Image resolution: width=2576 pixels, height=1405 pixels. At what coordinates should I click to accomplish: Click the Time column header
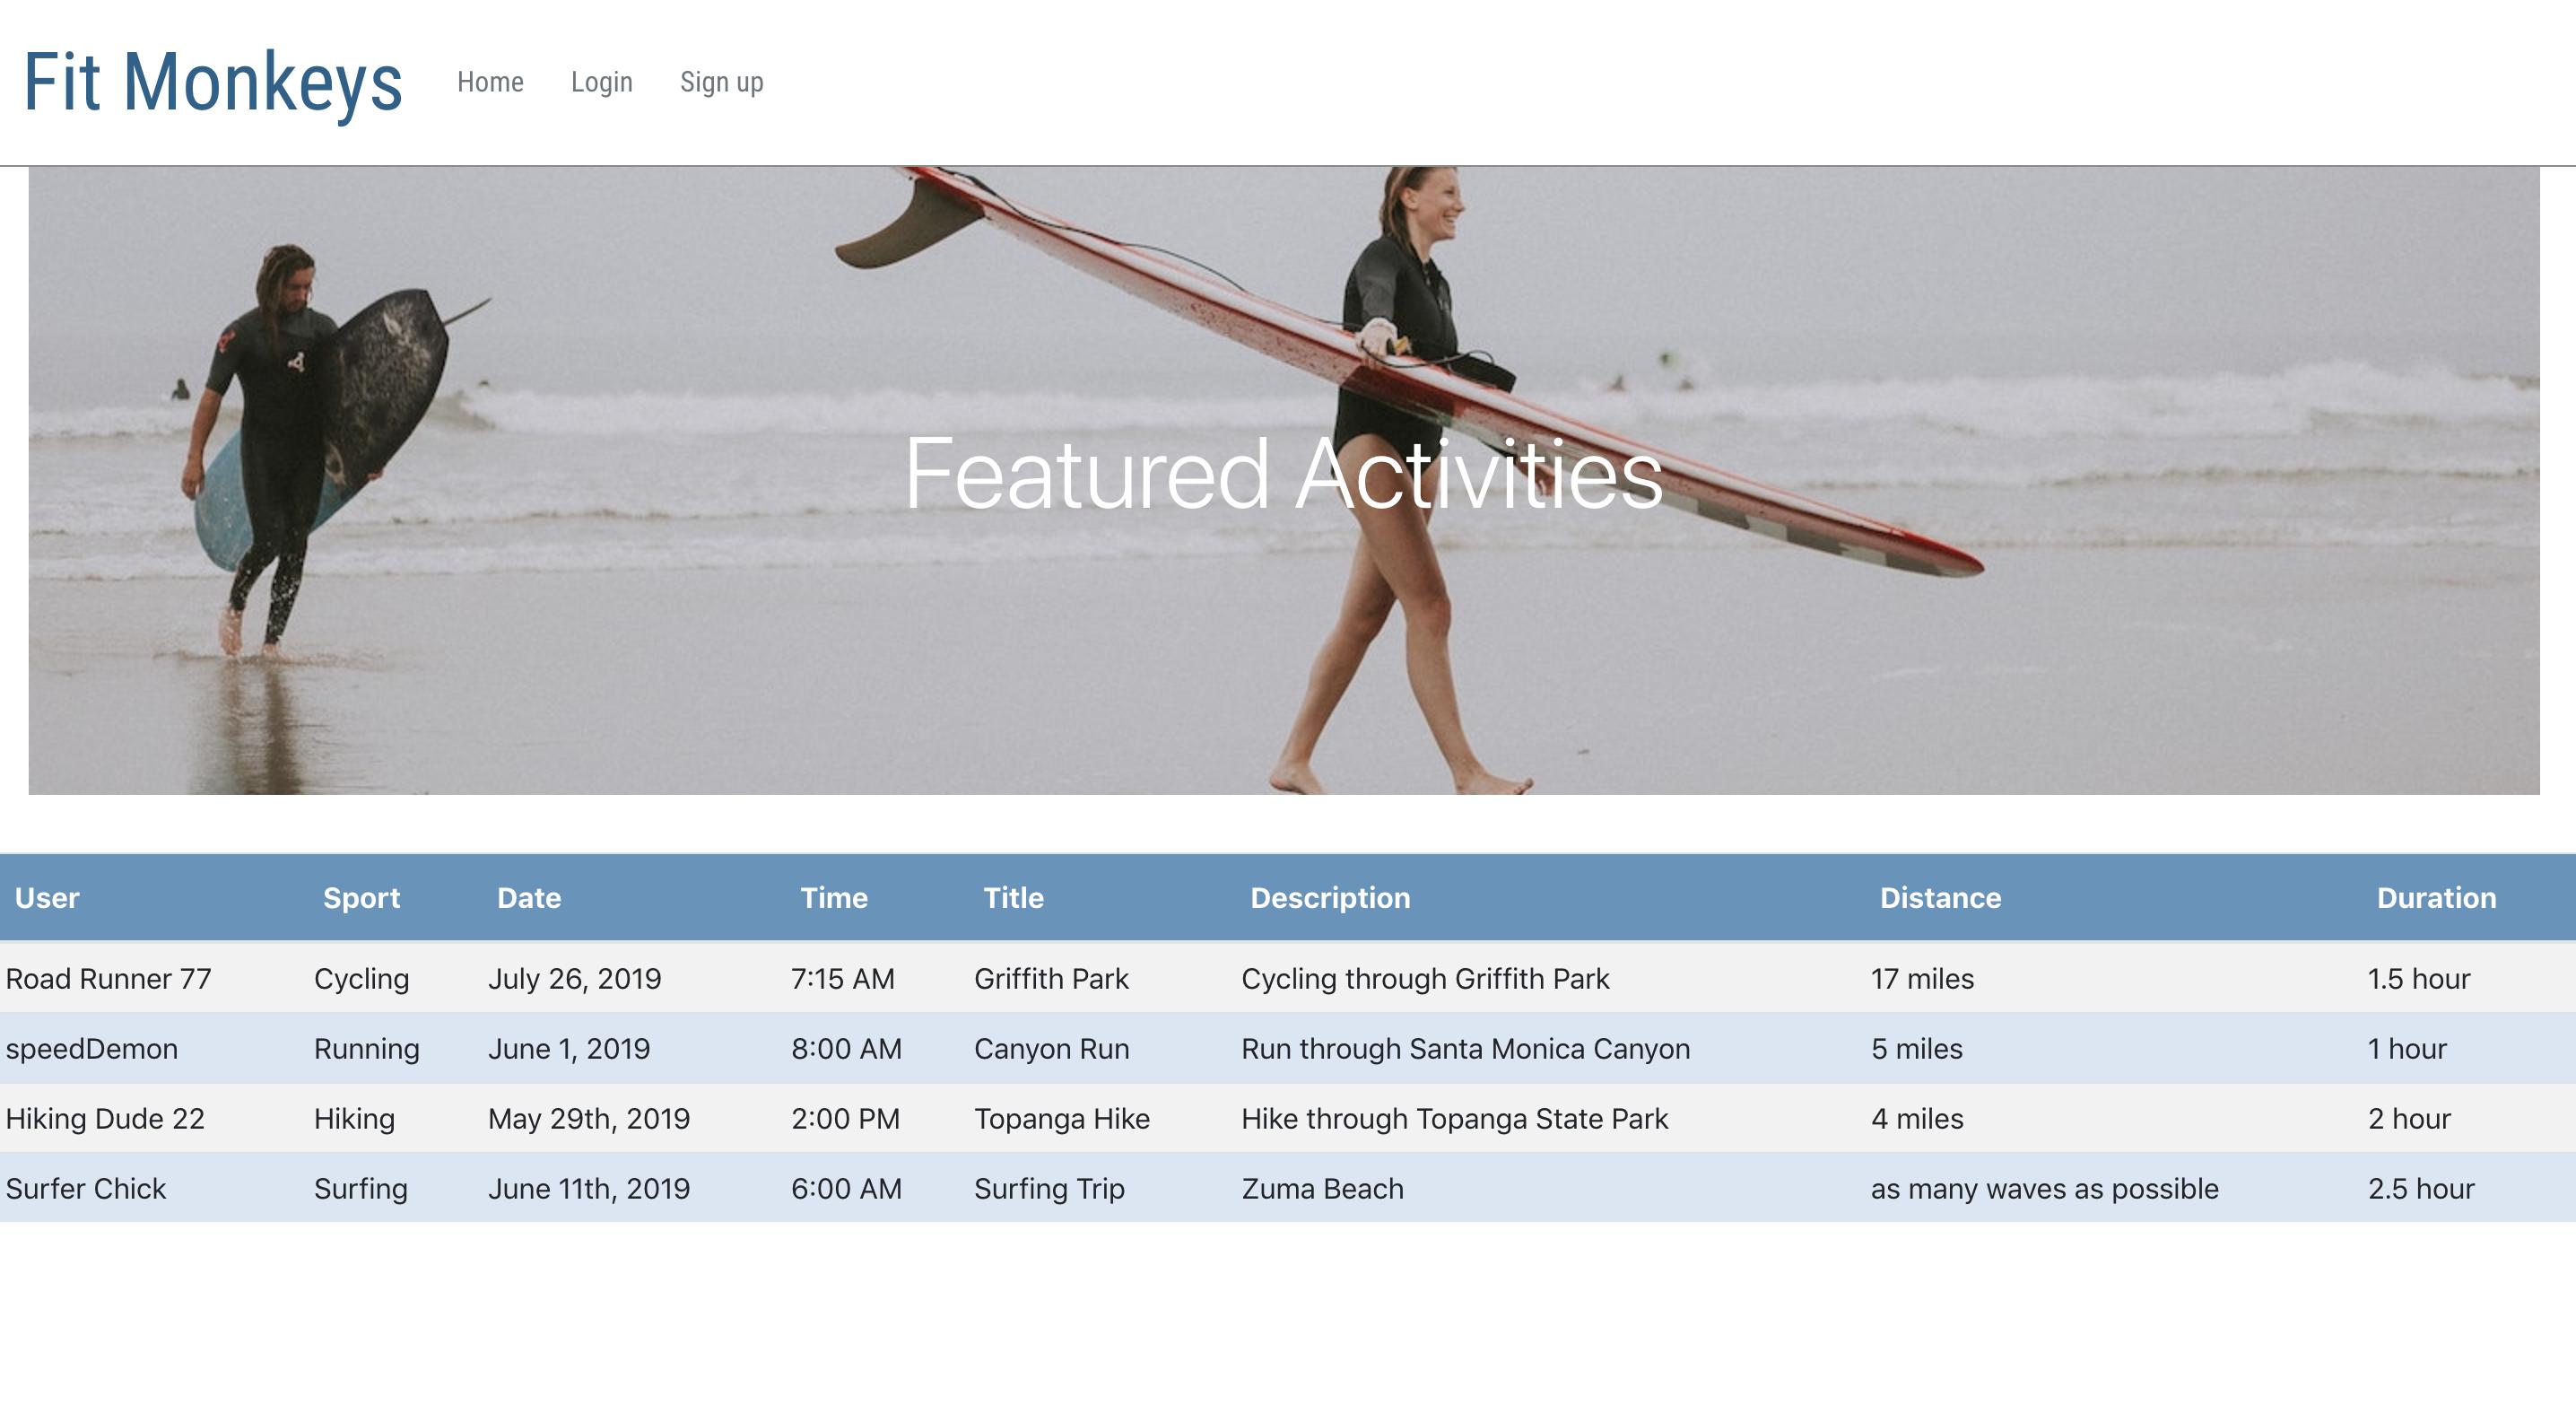point(833,898)
